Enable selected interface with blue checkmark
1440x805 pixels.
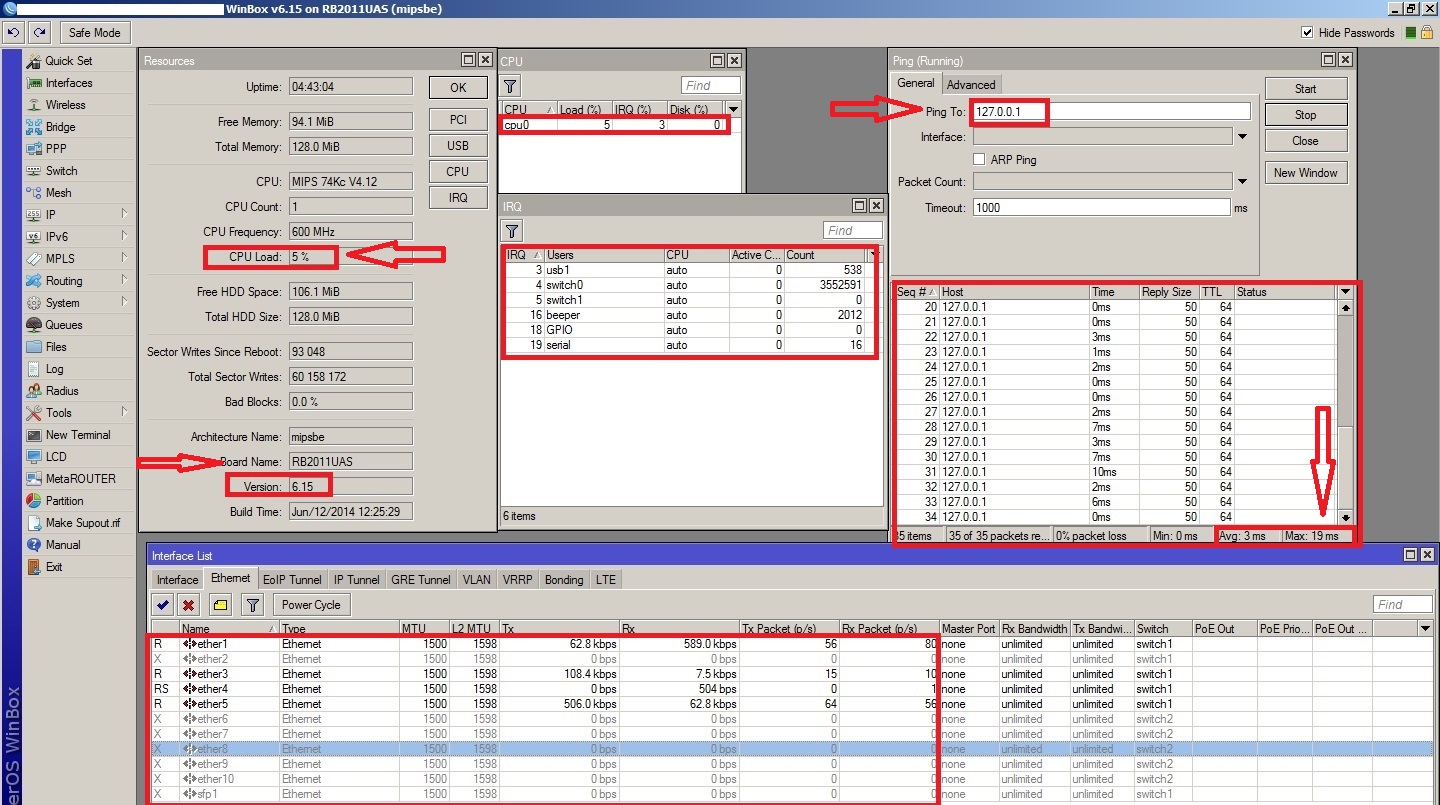[x=163, y=605]
